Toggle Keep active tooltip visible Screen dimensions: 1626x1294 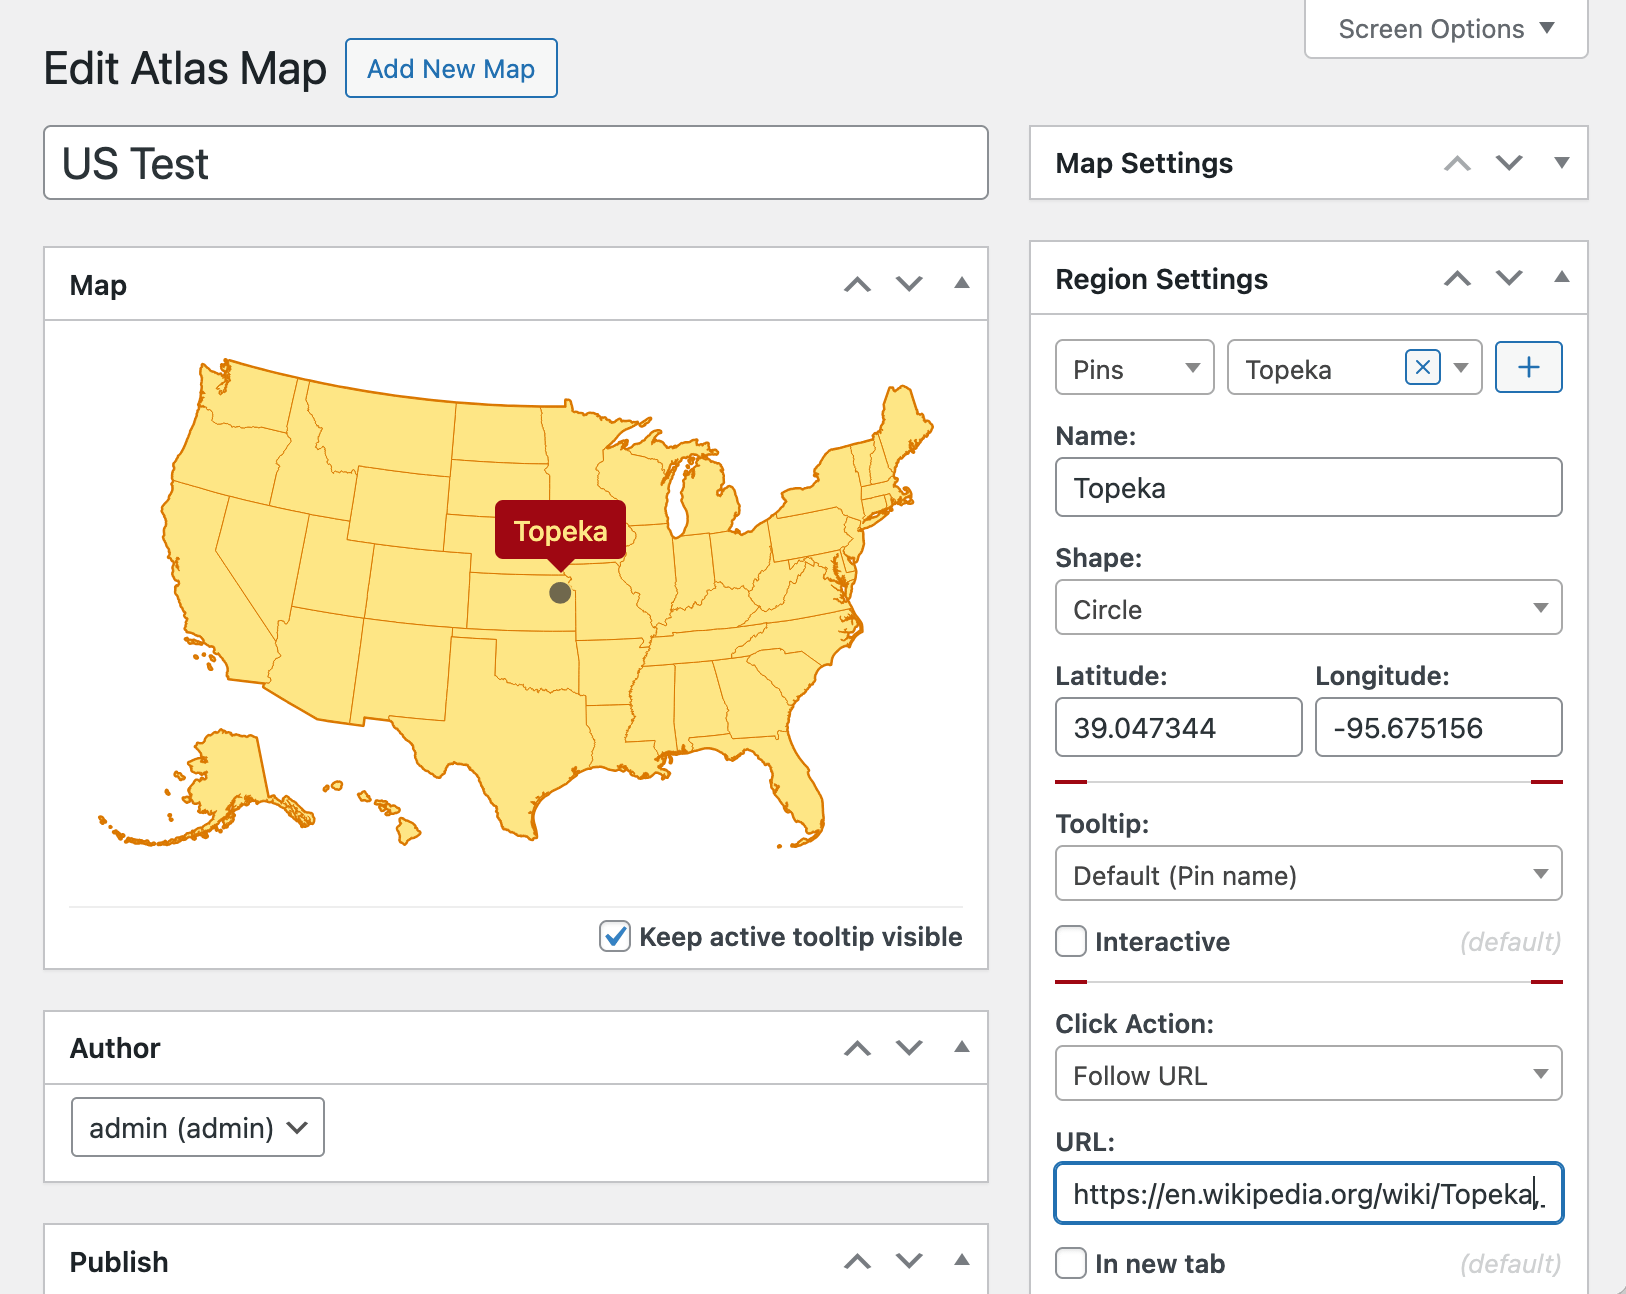pyautogui.click(x=615, y=937)
